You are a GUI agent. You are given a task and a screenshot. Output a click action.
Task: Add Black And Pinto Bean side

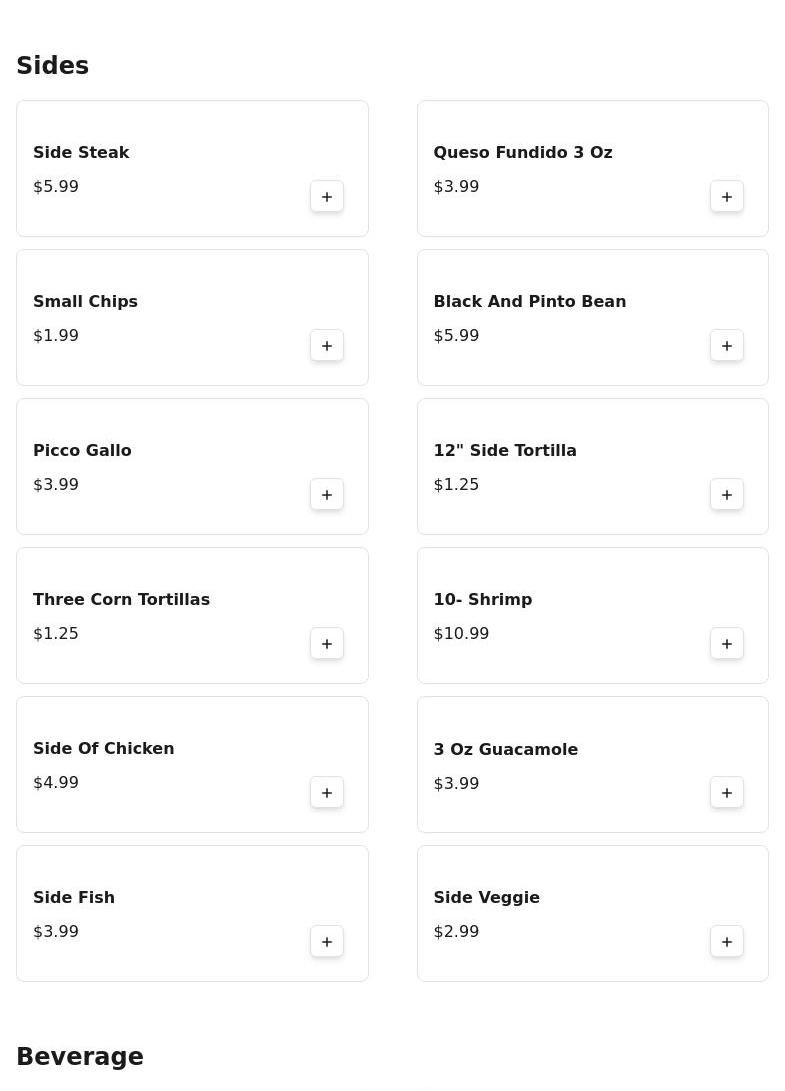coord(727,345)
